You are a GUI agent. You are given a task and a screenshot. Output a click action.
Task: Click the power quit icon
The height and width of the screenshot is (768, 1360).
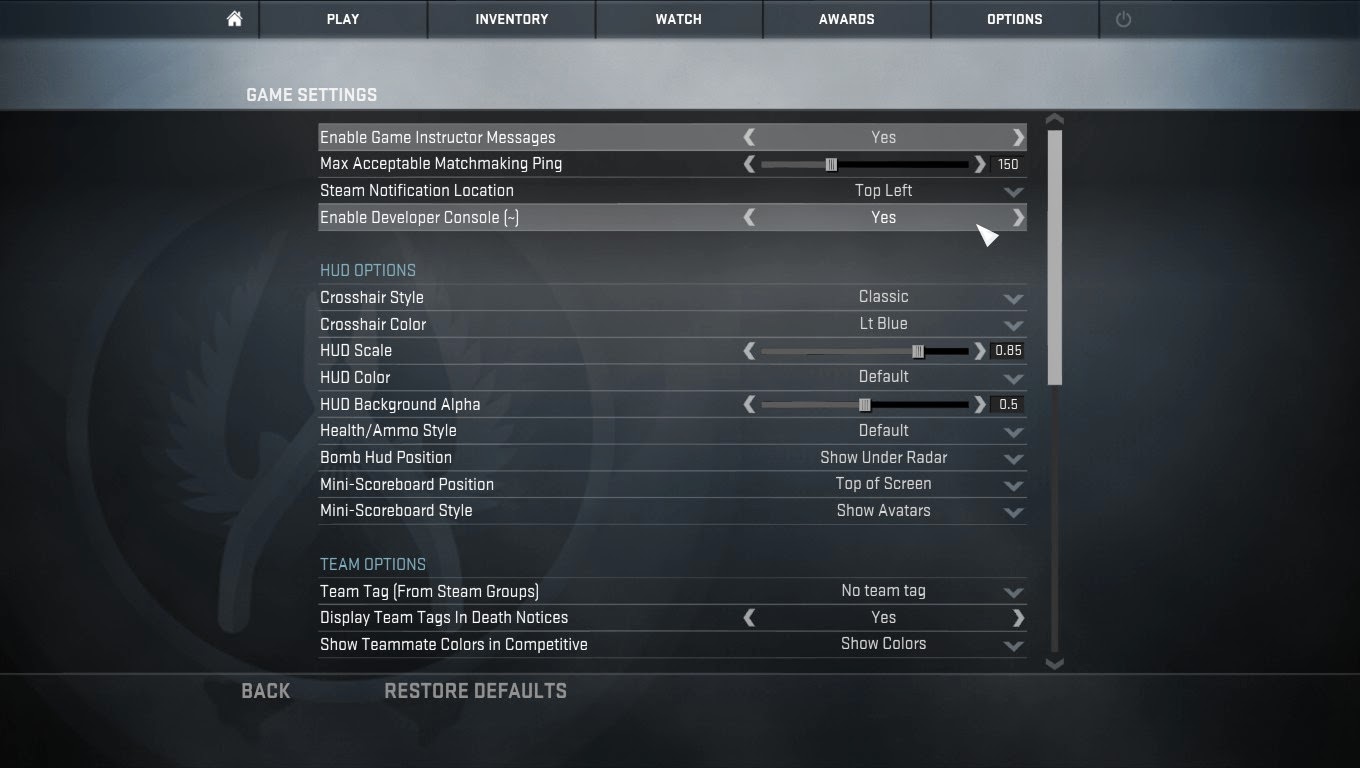coord(1123,19)
